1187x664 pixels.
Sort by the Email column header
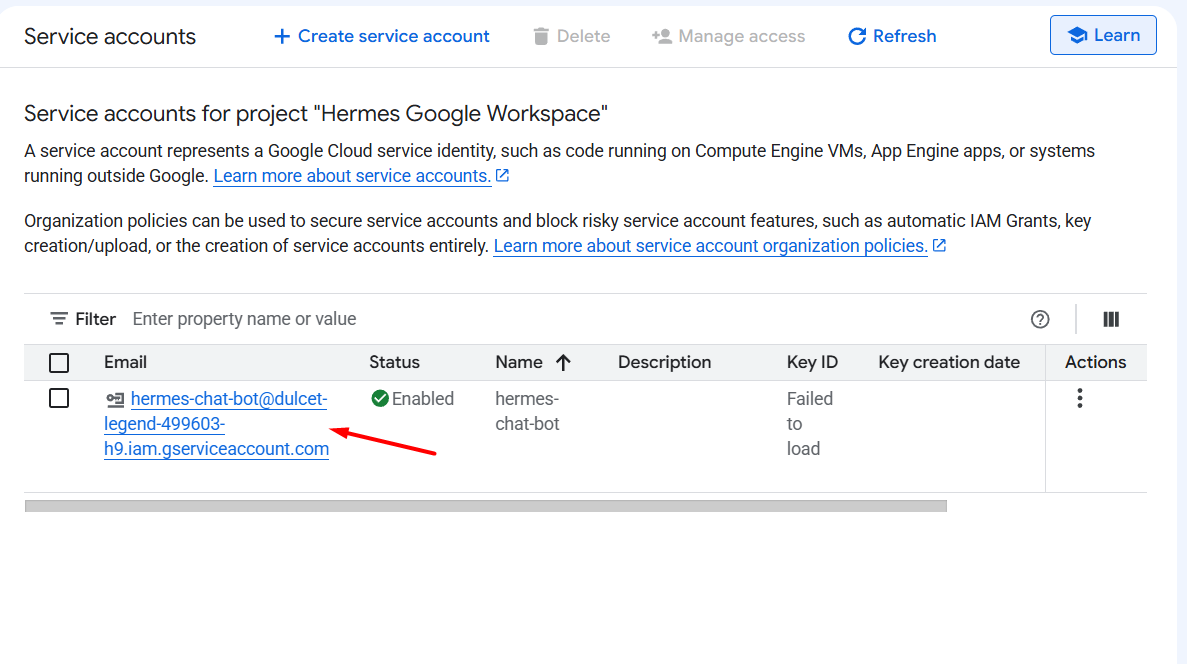coord(126,363)
